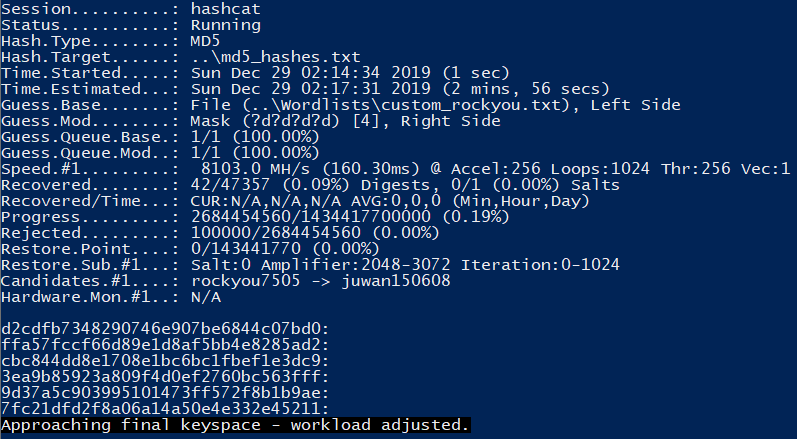Click the "Approaching final keyspace" message
Image resolution: width=797 pixels, height=439 pixels.
[x=234, y=425]
